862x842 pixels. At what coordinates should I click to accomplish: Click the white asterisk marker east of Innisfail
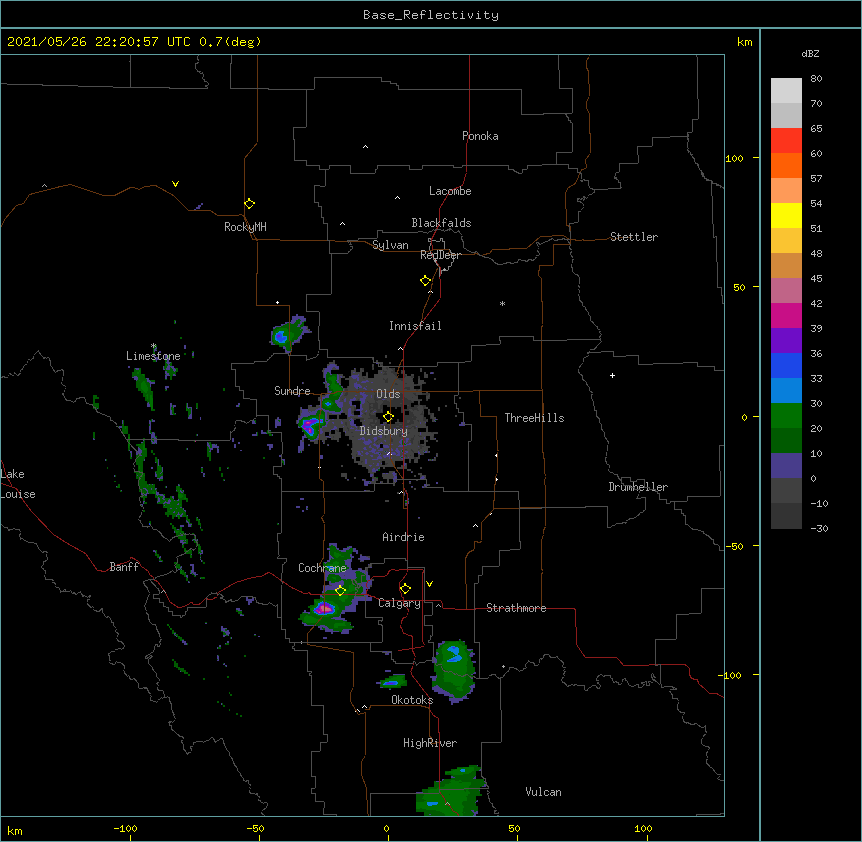coord(502,303)
